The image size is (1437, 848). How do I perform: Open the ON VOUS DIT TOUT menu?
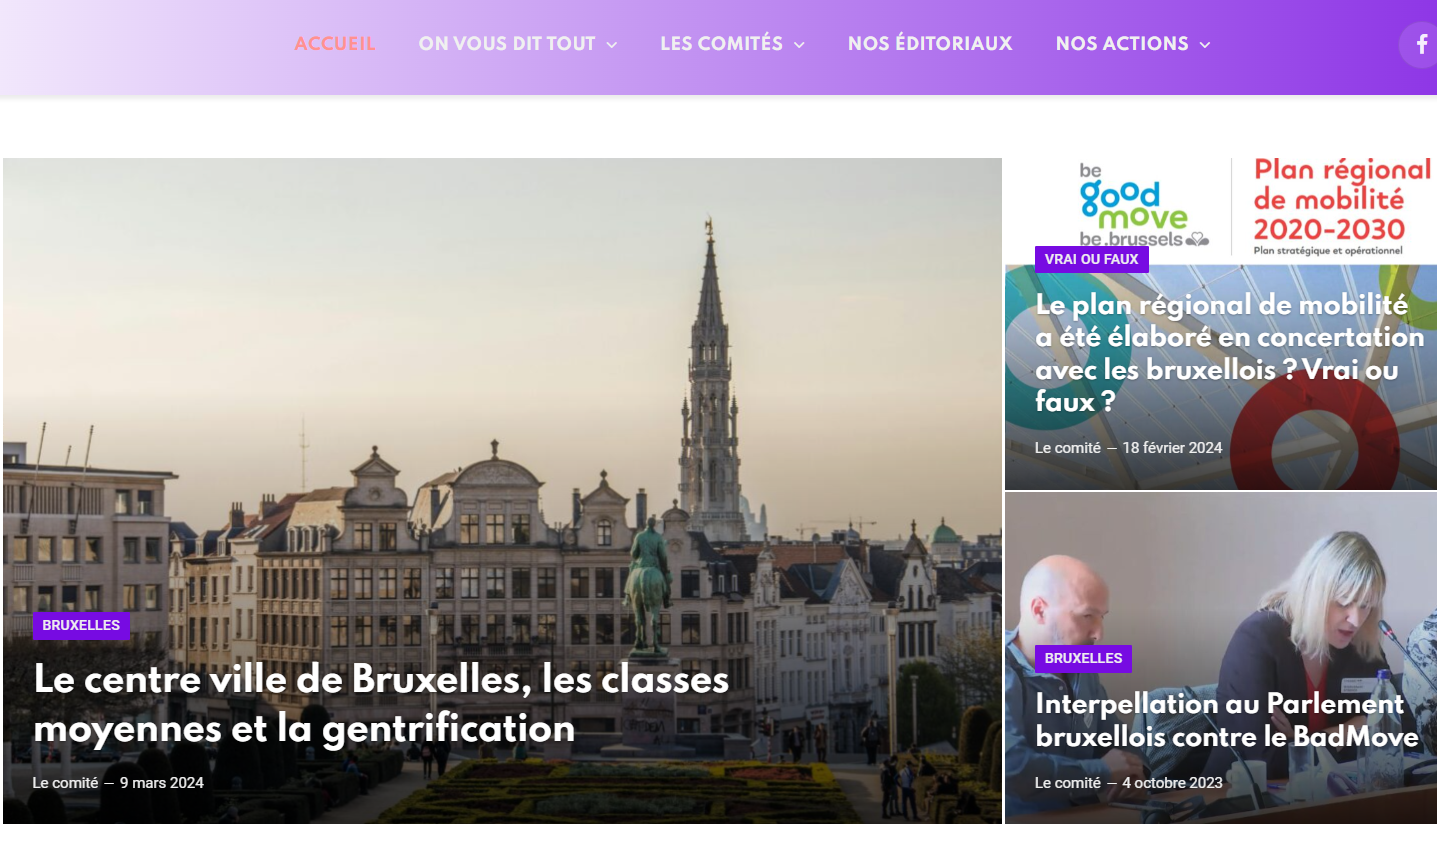click(x=507, y=44)
